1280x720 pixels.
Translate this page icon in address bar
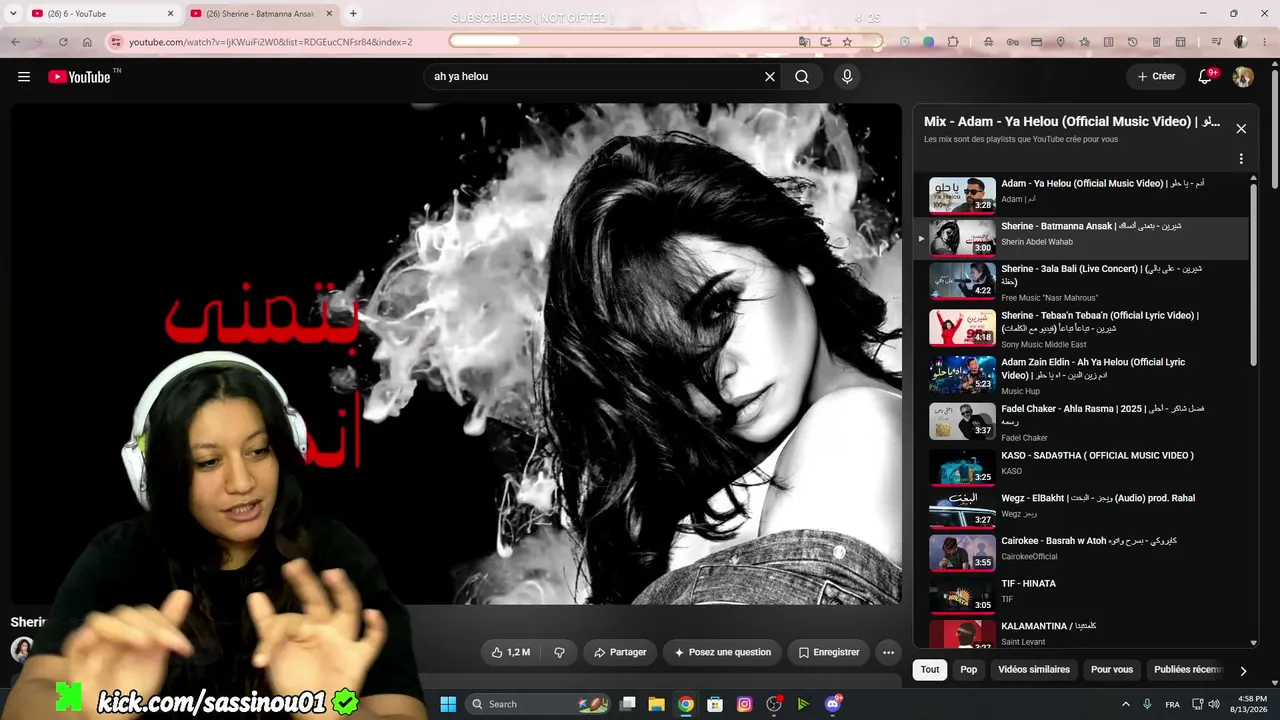(x=804, y=42)
